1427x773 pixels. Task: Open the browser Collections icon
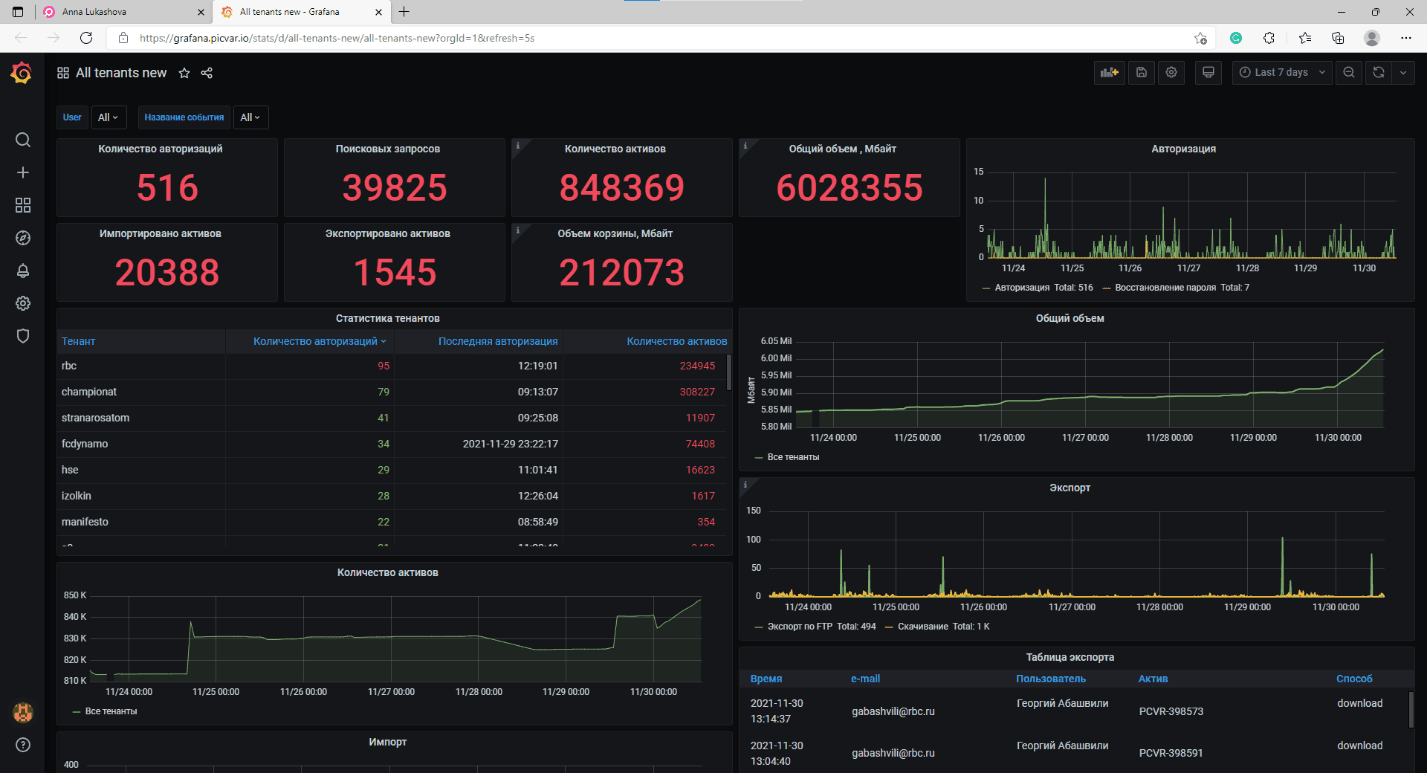click(1338, 38)
